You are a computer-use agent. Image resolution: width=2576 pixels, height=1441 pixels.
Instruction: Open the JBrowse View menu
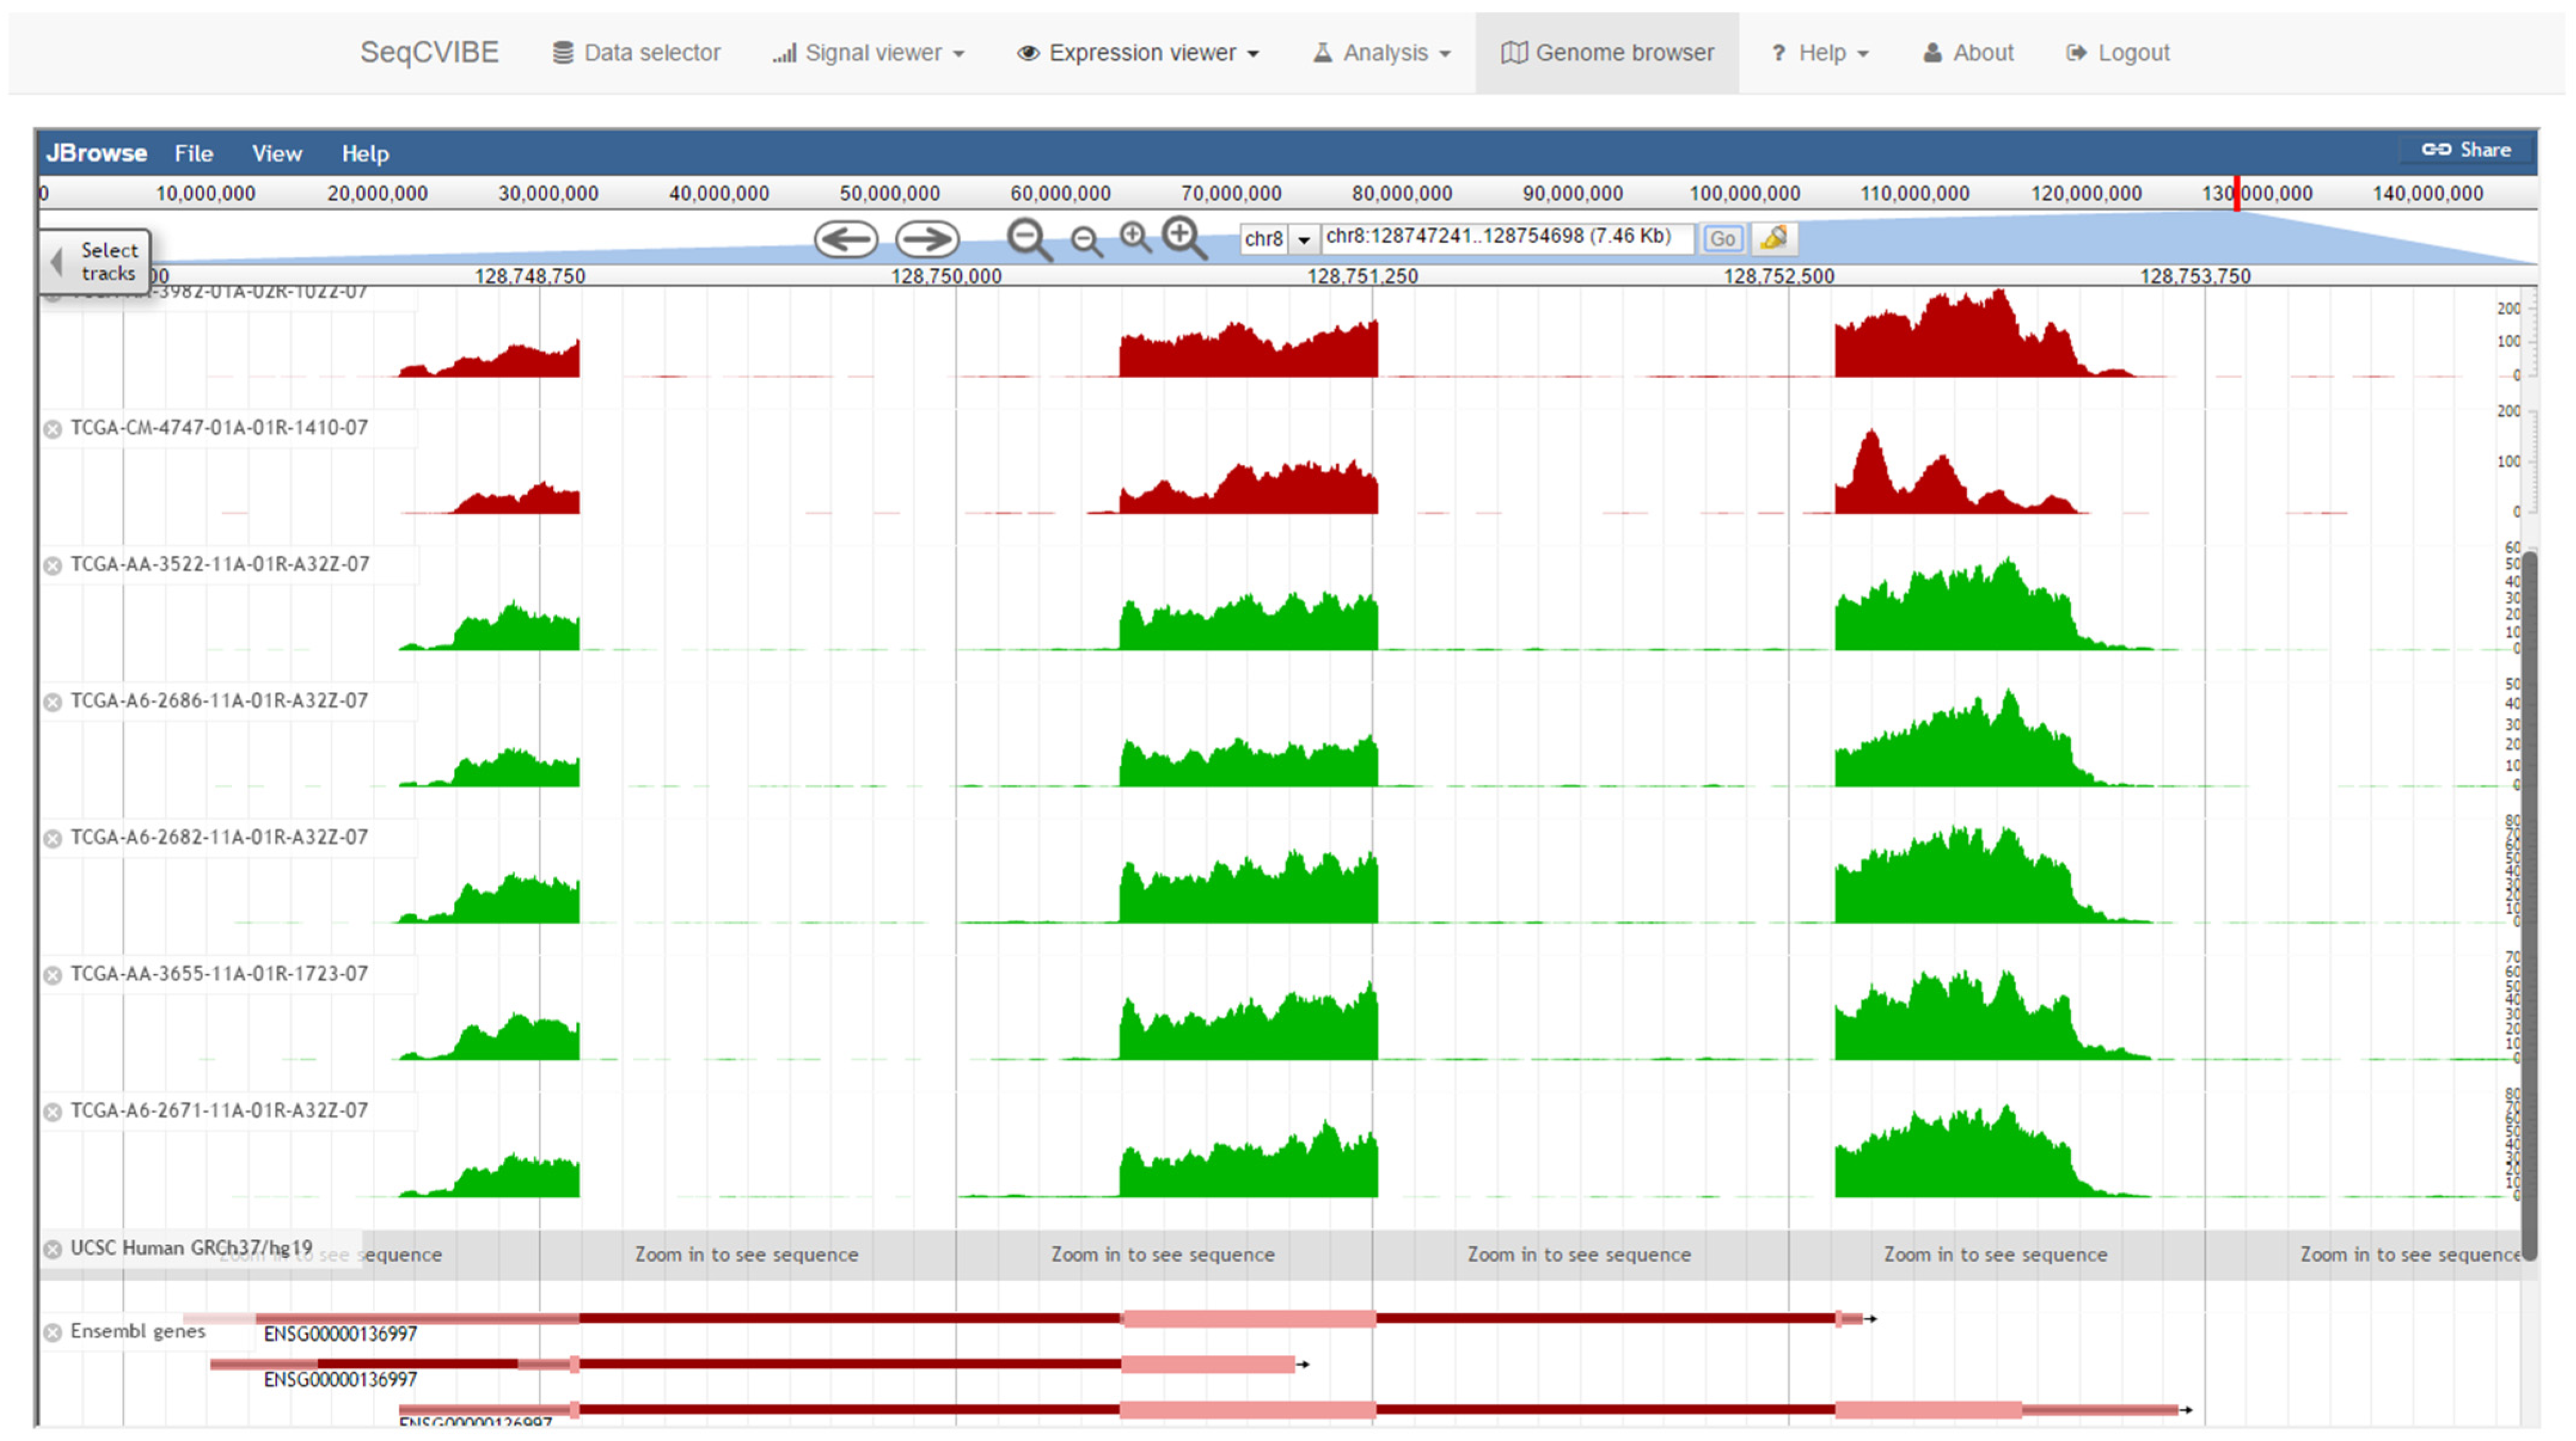pos(276,153)
